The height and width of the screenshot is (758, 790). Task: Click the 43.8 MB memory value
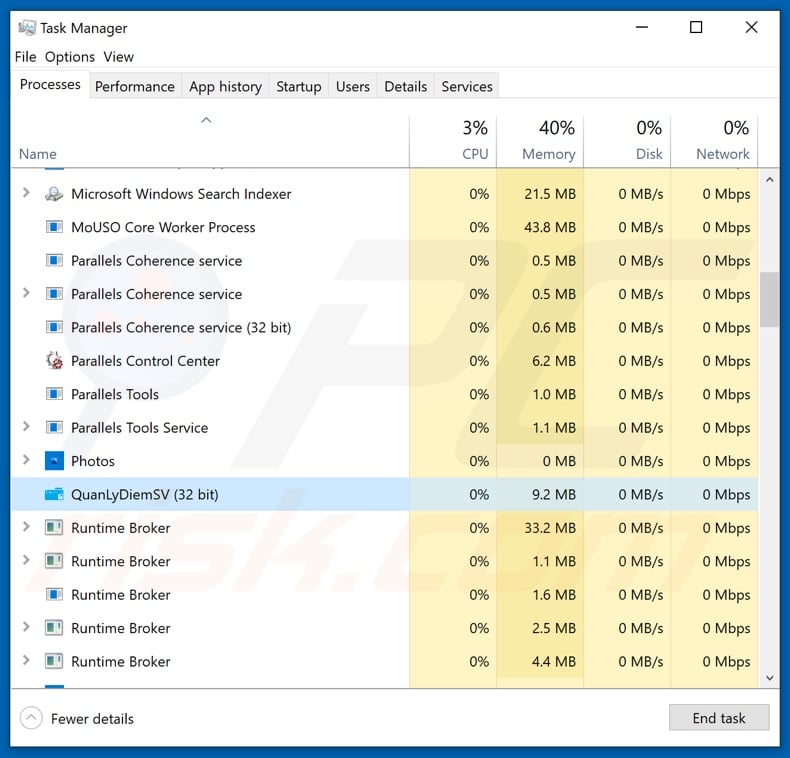point(550,227)
